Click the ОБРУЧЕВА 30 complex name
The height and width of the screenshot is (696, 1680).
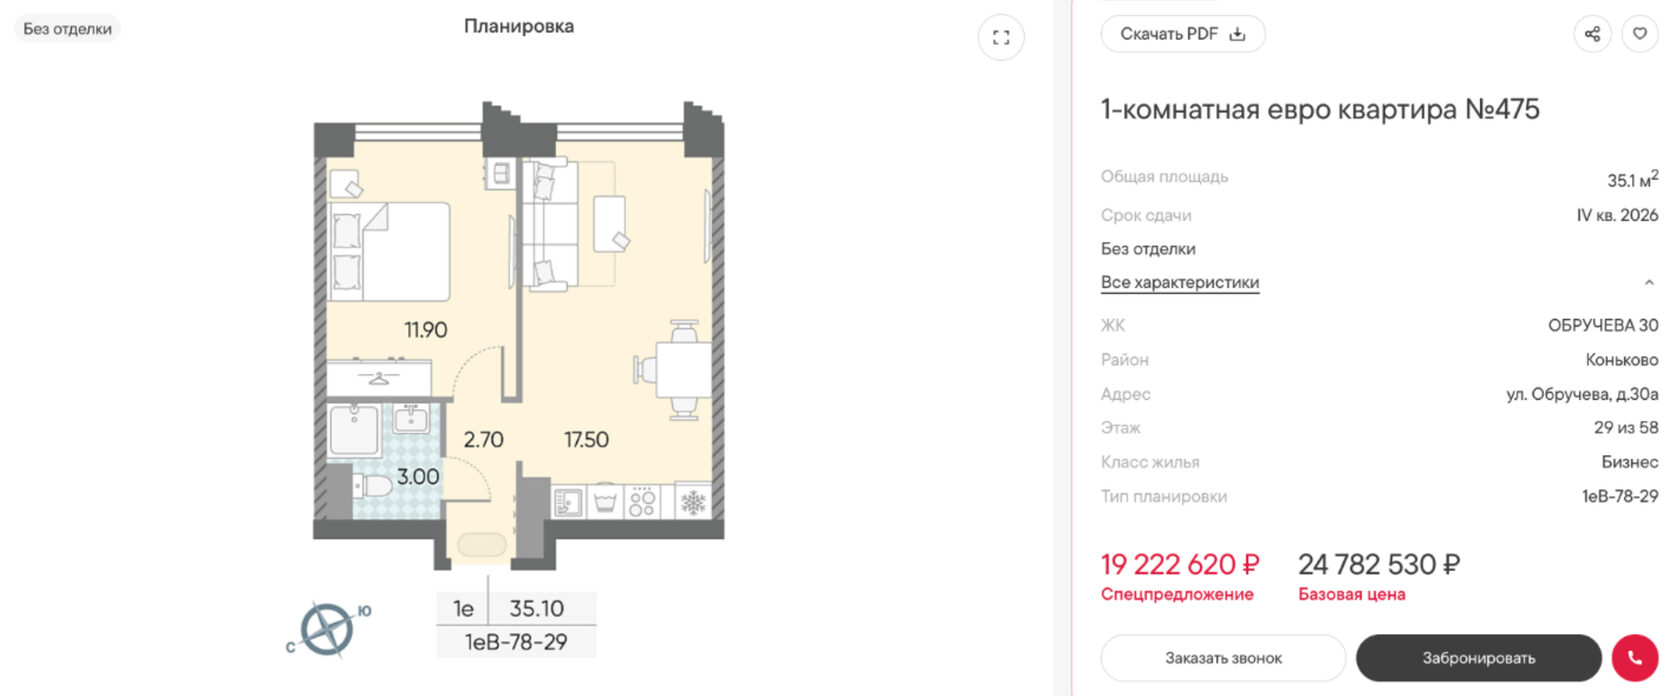[x=1603, y=325]
